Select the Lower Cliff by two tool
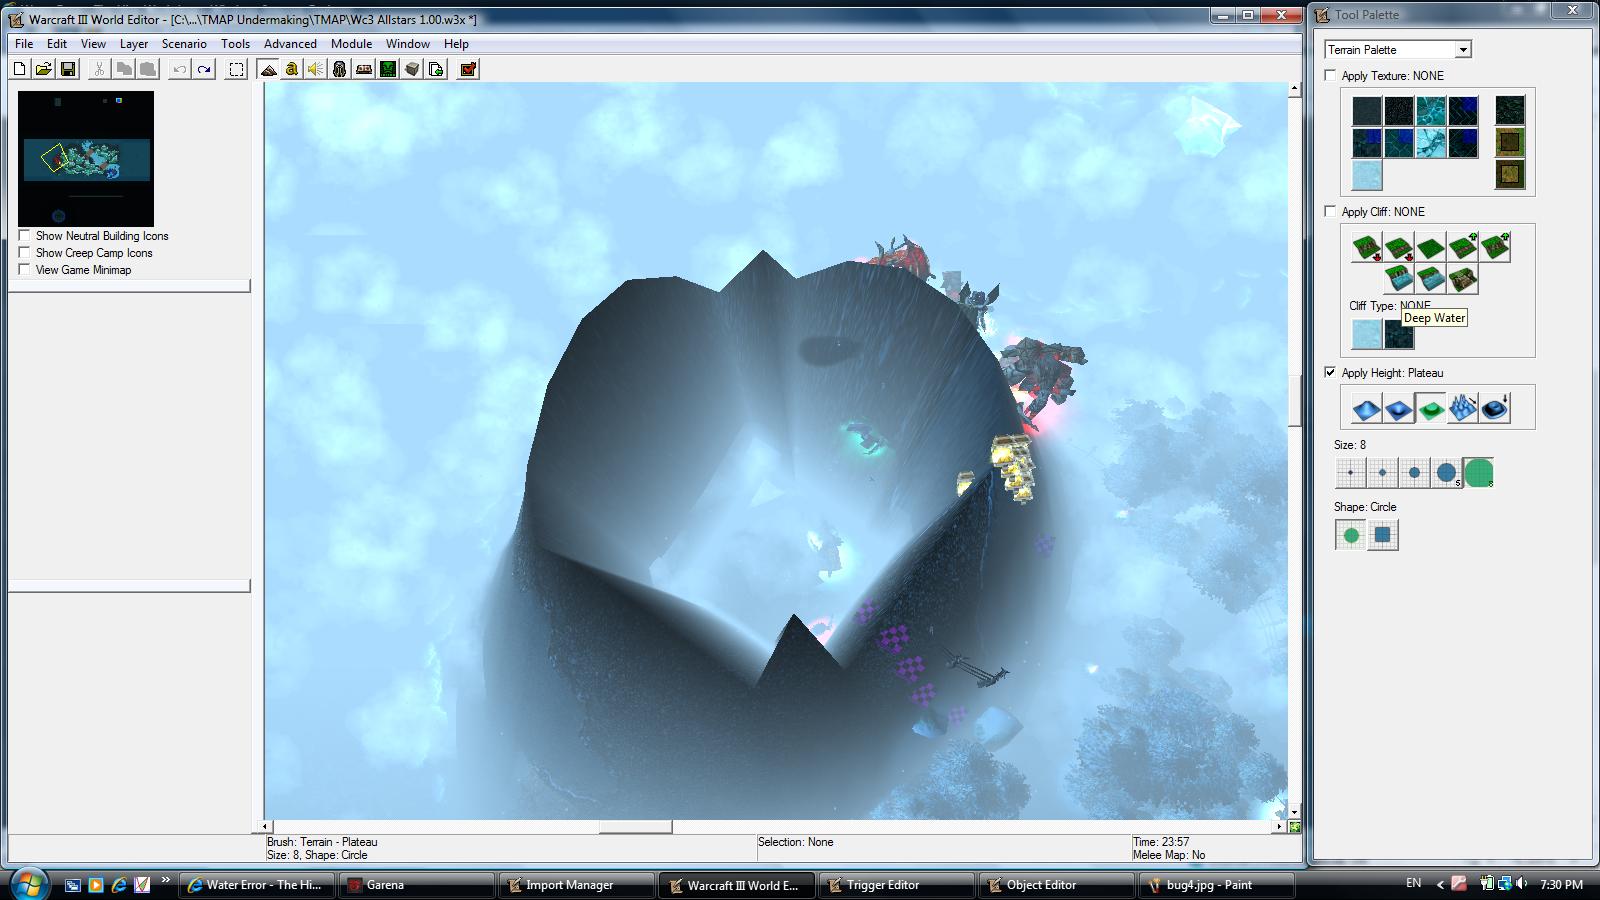1600x900 pixels. (1366, 247)
